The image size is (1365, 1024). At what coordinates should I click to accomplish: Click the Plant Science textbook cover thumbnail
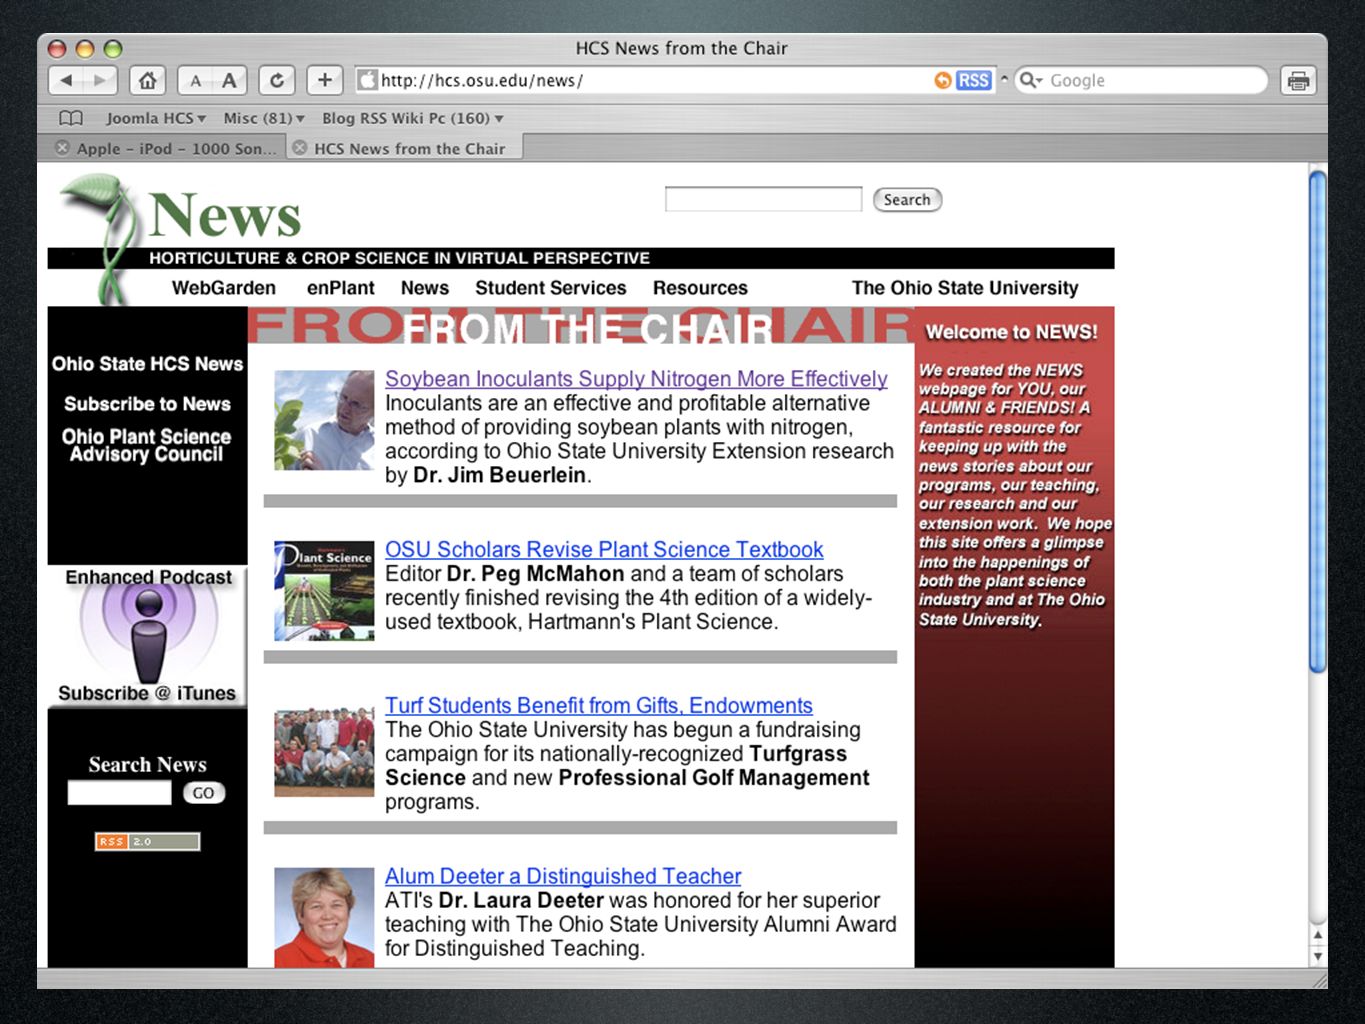(324, 591)
